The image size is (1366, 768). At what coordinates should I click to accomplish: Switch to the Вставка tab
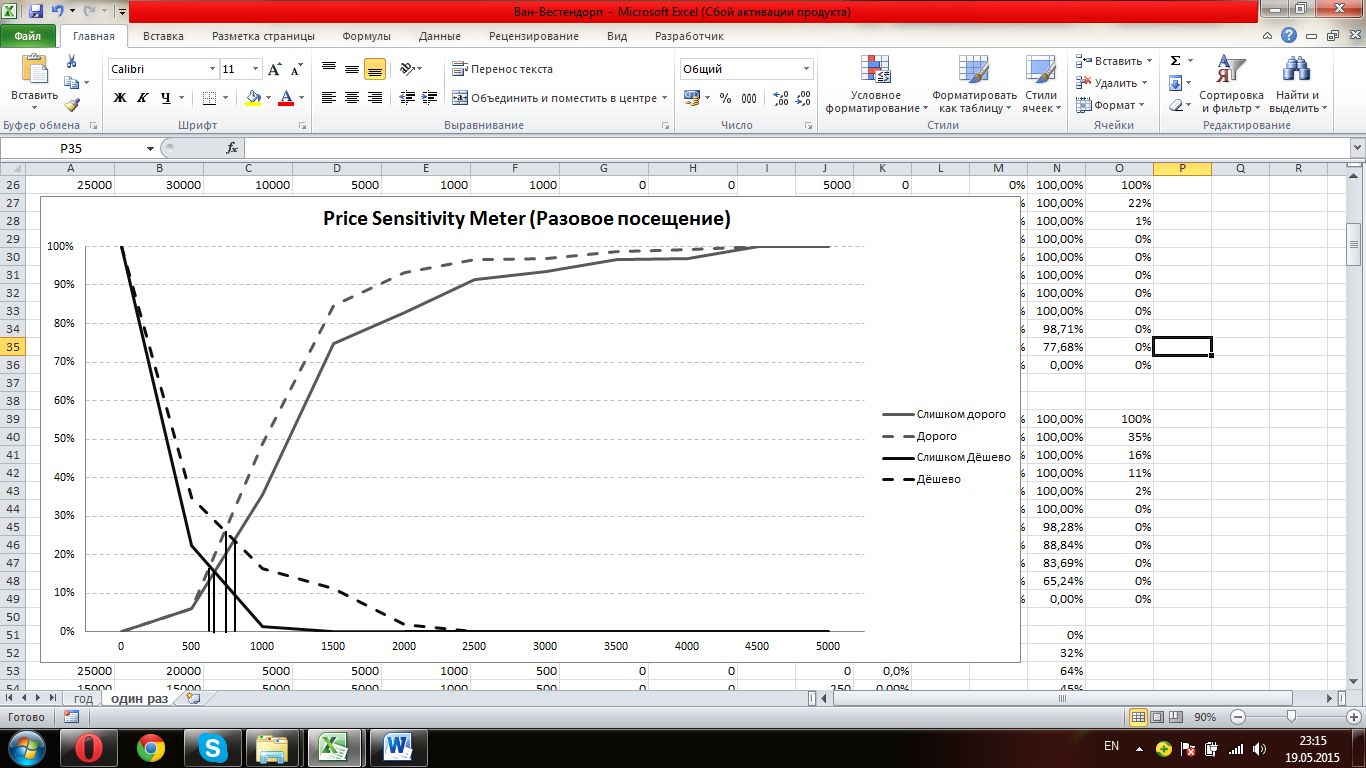point(163,36)
